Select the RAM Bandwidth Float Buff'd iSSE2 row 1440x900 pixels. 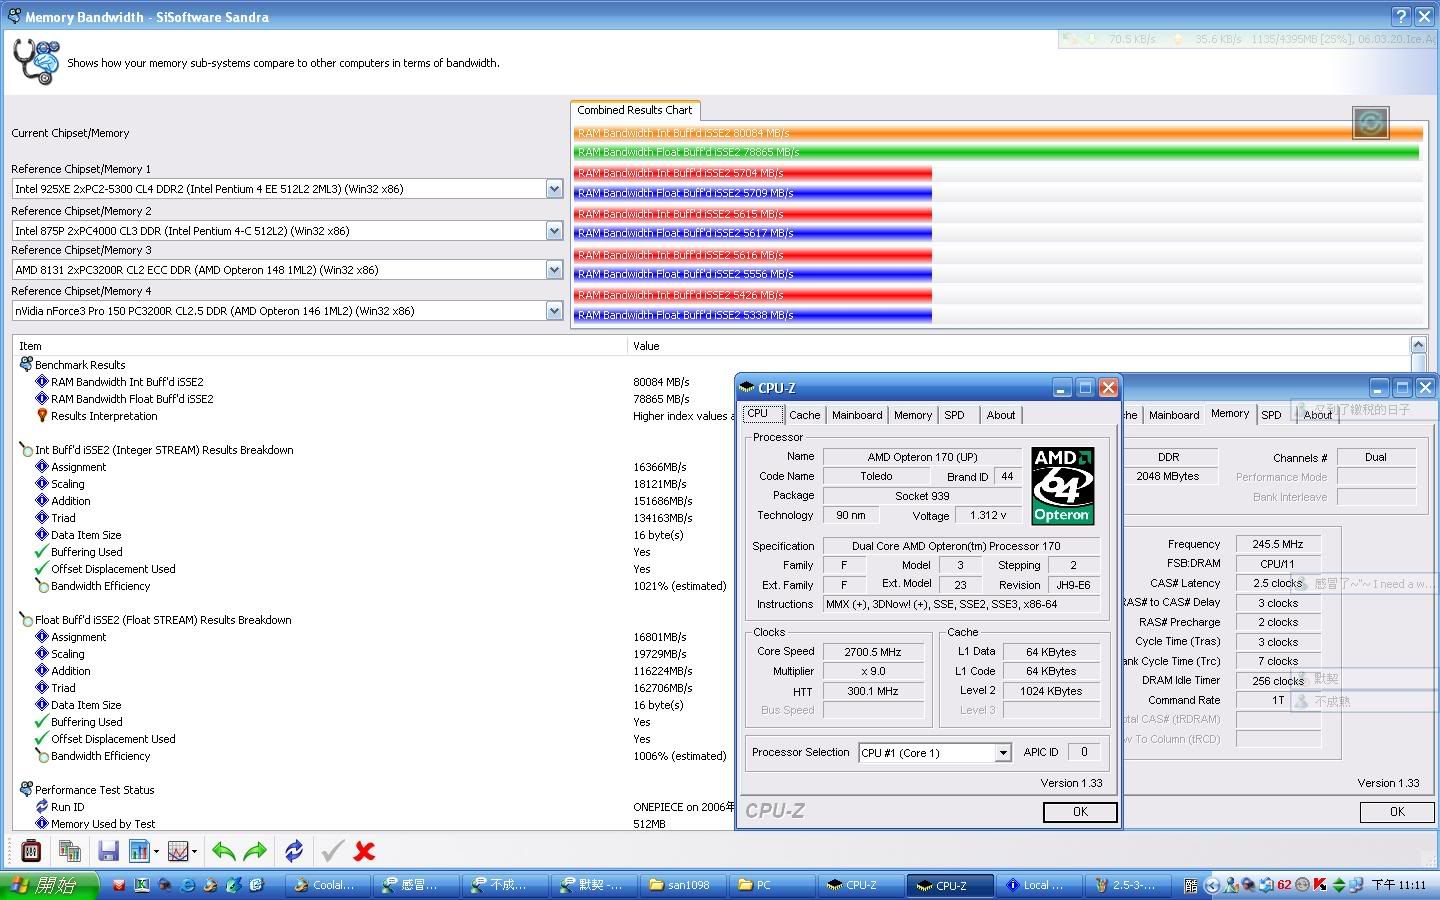375,399
